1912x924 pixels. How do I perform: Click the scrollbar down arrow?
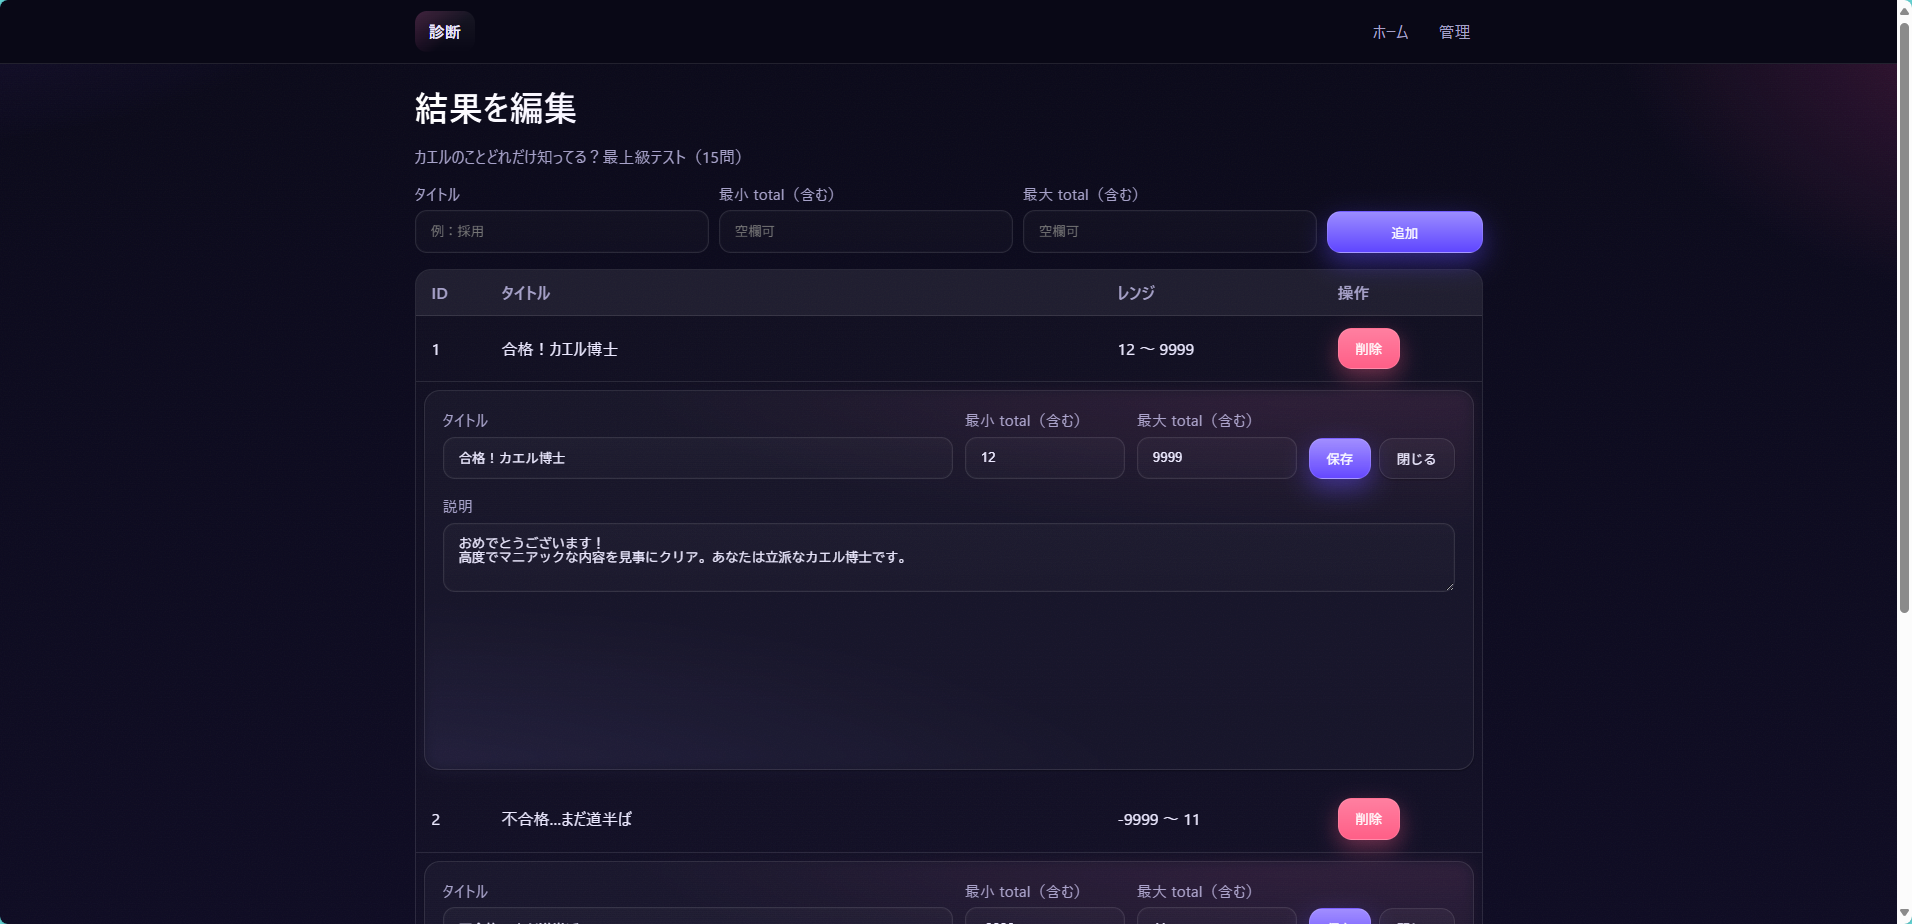pos(1904,914)
